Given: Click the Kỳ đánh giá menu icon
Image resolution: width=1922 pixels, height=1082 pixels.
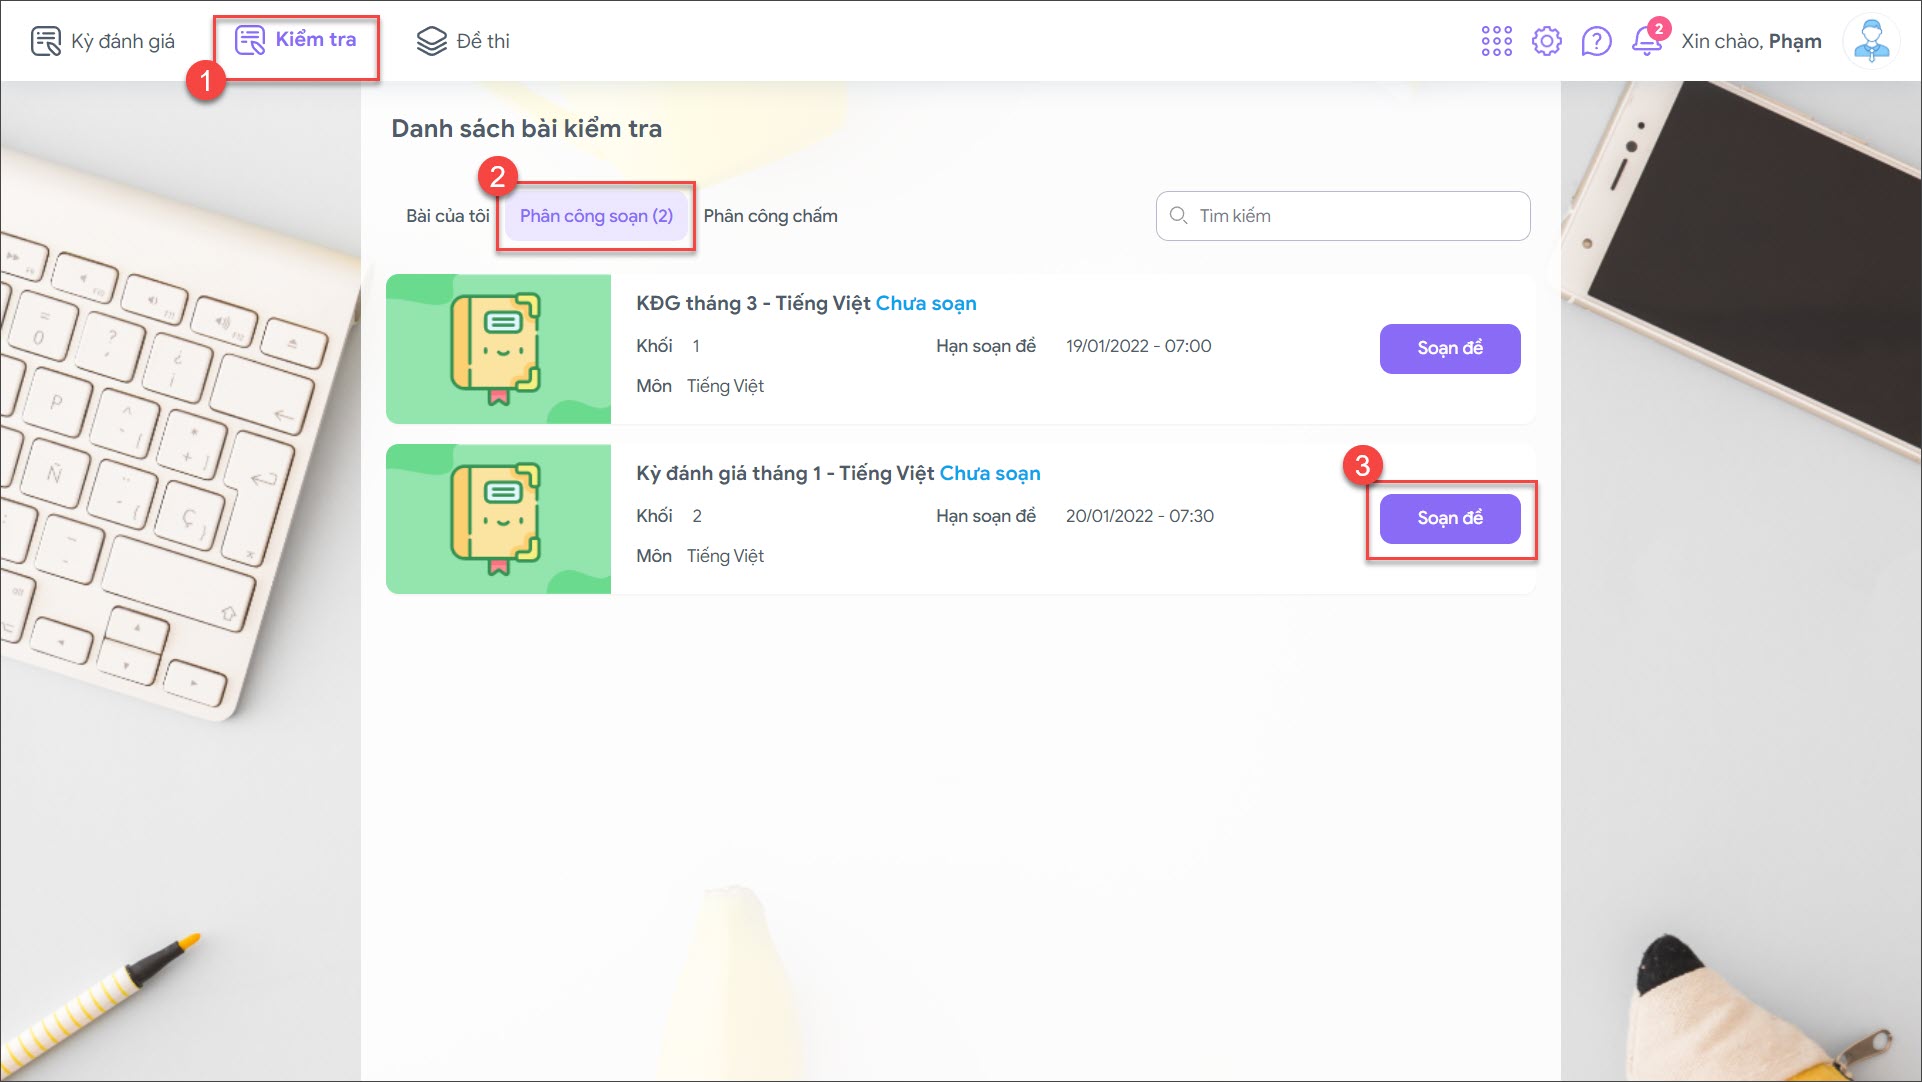Looking at the screenshot, I should [x=46, y=41].
